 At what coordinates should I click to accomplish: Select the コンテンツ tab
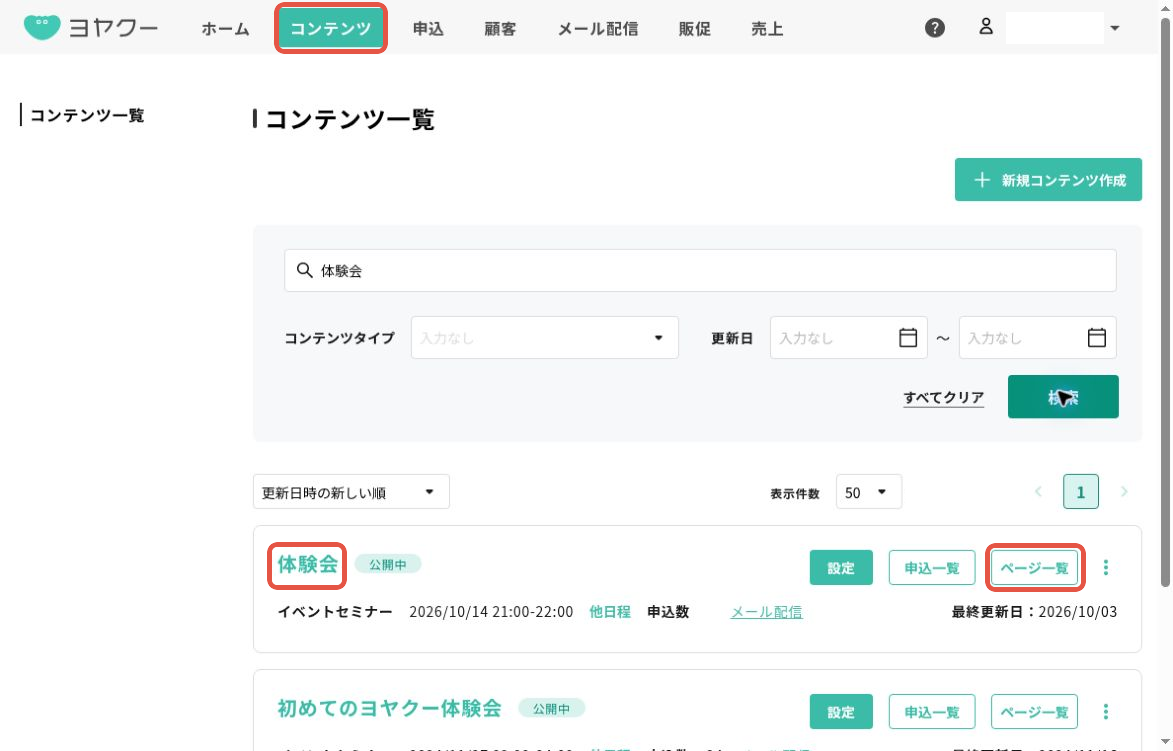point(331,28)
